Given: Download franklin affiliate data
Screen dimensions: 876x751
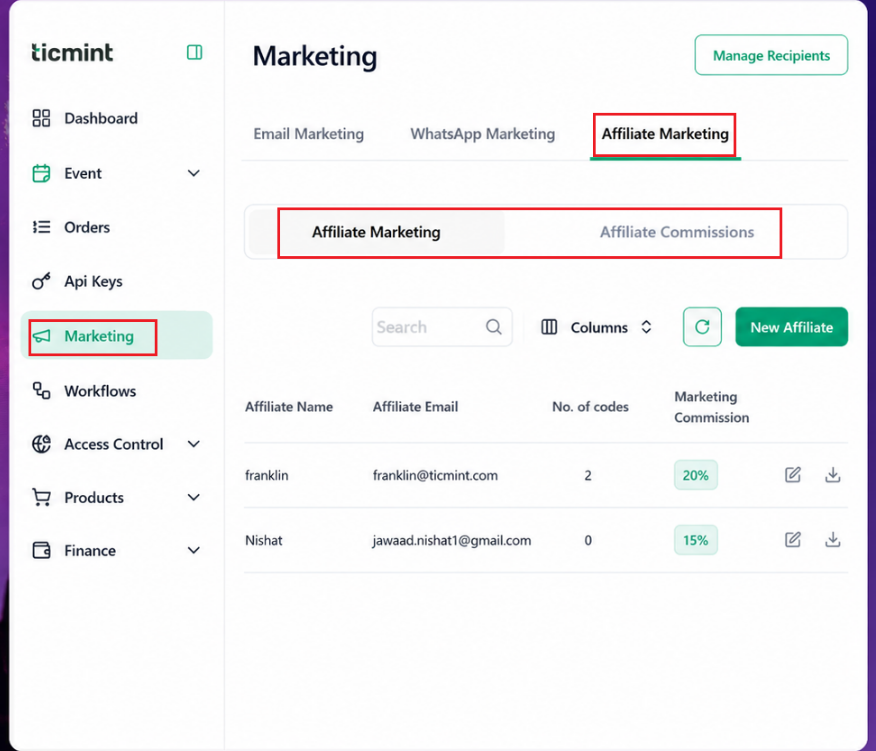Looking at the screenshot, I should (x=832, y=475).
